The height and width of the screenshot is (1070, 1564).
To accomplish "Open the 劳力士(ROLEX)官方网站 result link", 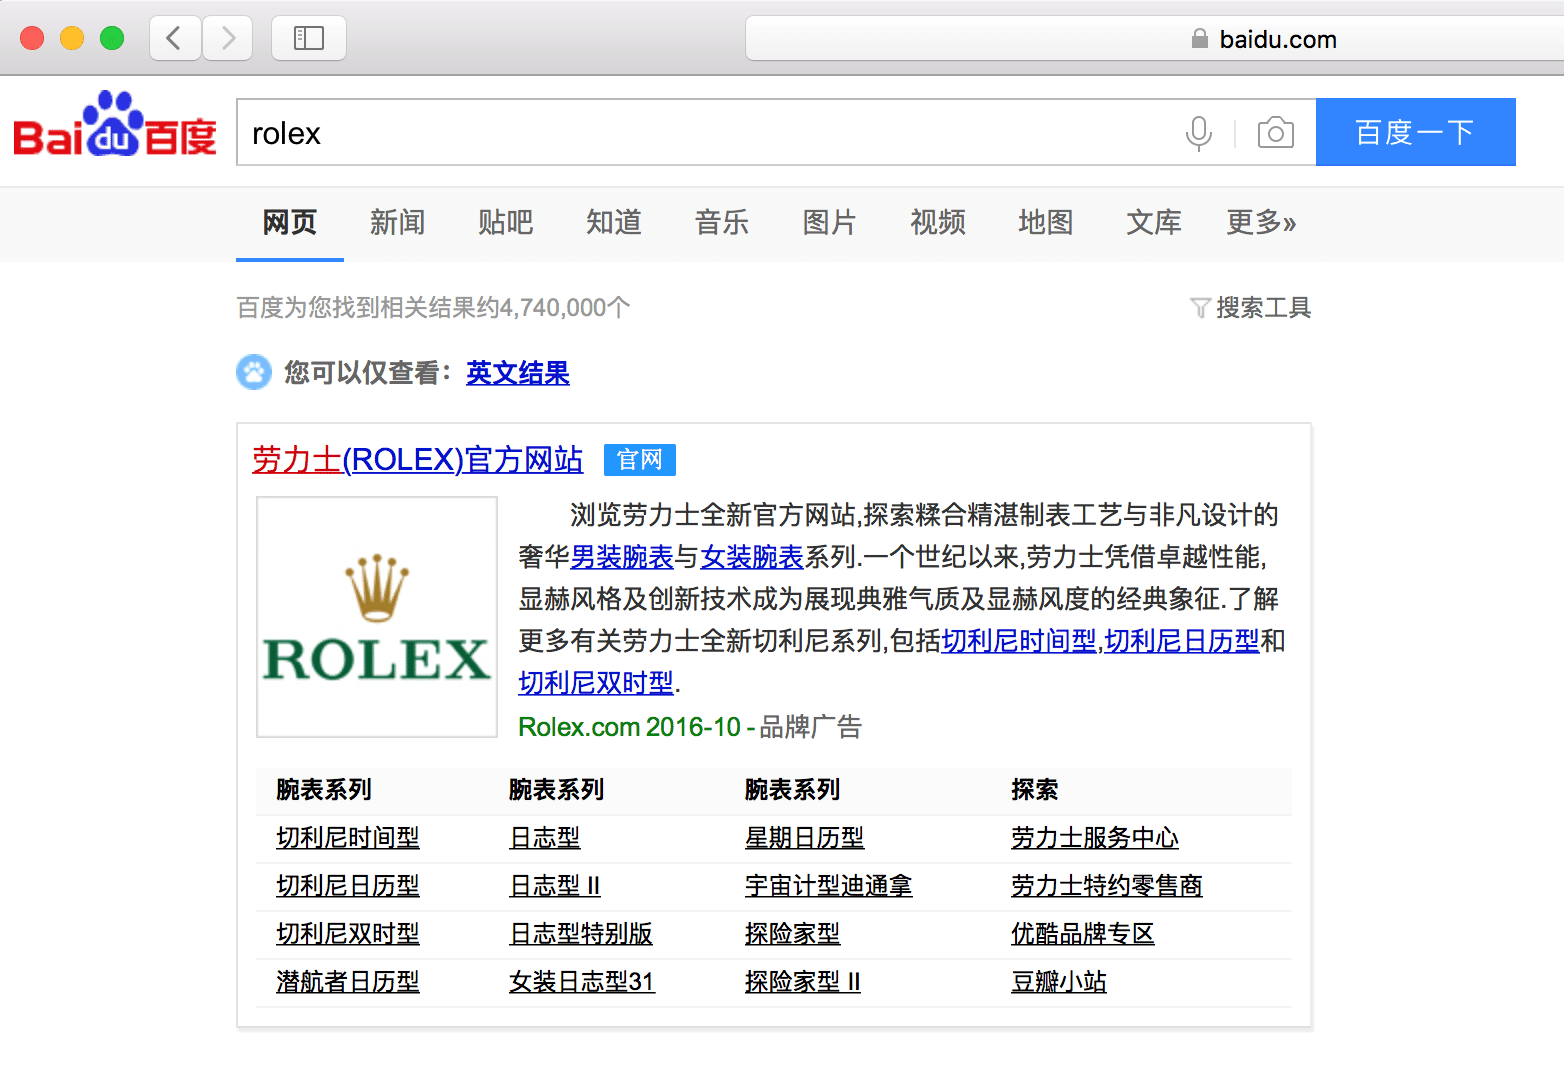I will [x=417, y=459].
